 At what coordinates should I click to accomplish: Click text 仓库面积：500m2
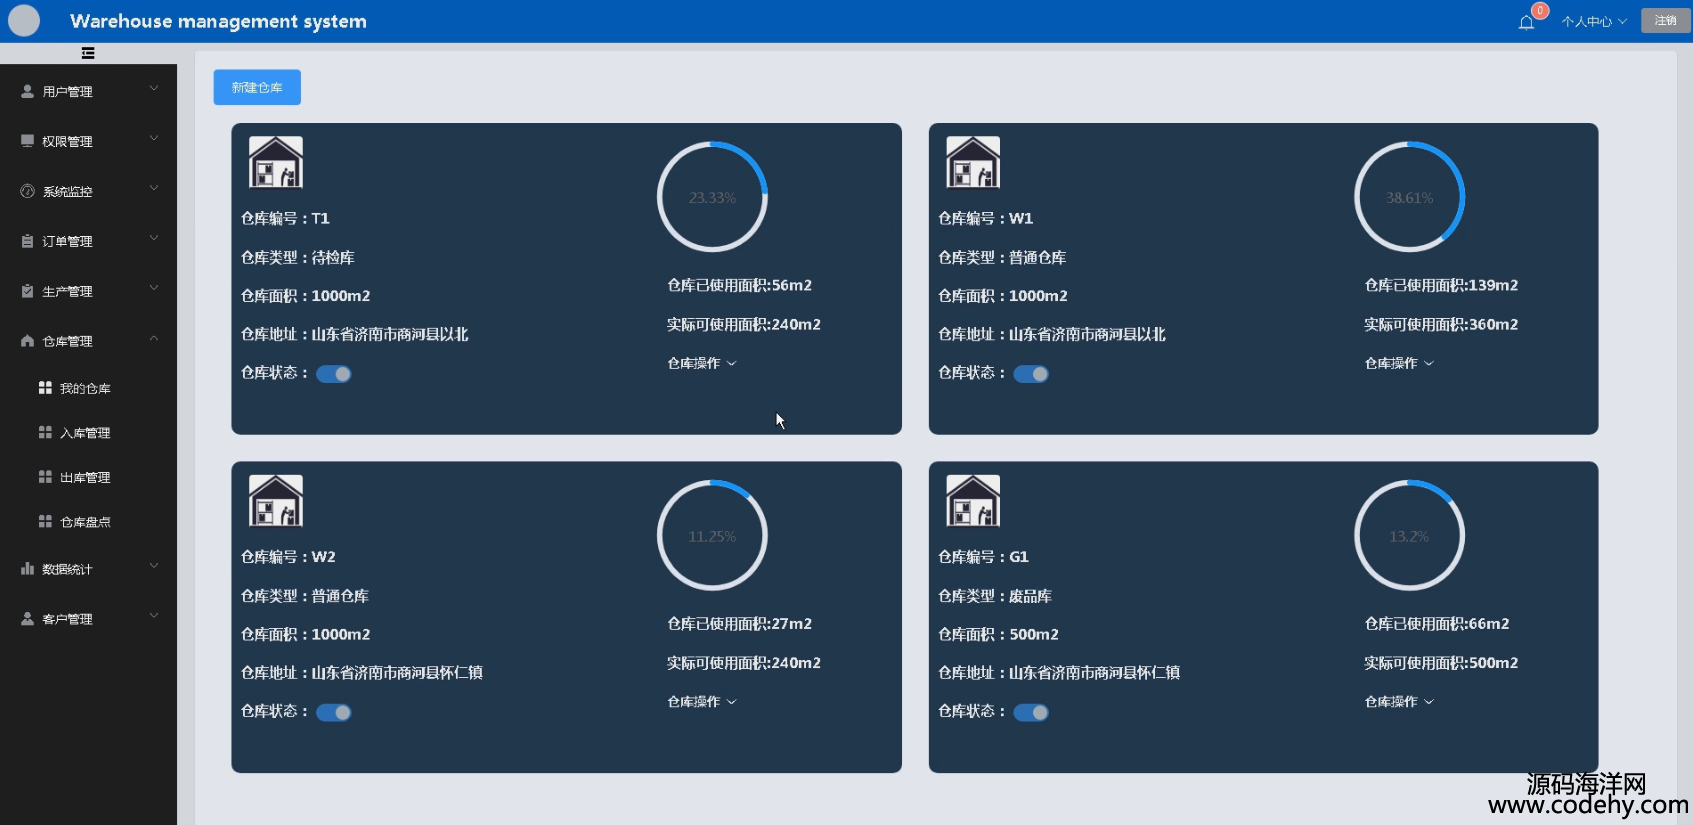[x=998, y=634]
